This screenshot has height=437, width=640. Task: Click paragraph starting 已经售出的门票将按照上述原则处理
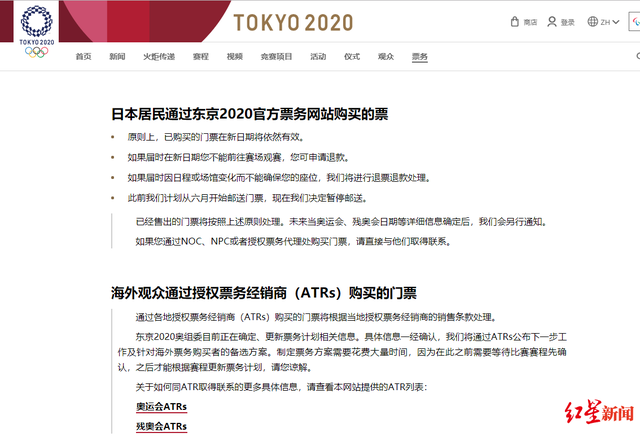pos(341,222)
